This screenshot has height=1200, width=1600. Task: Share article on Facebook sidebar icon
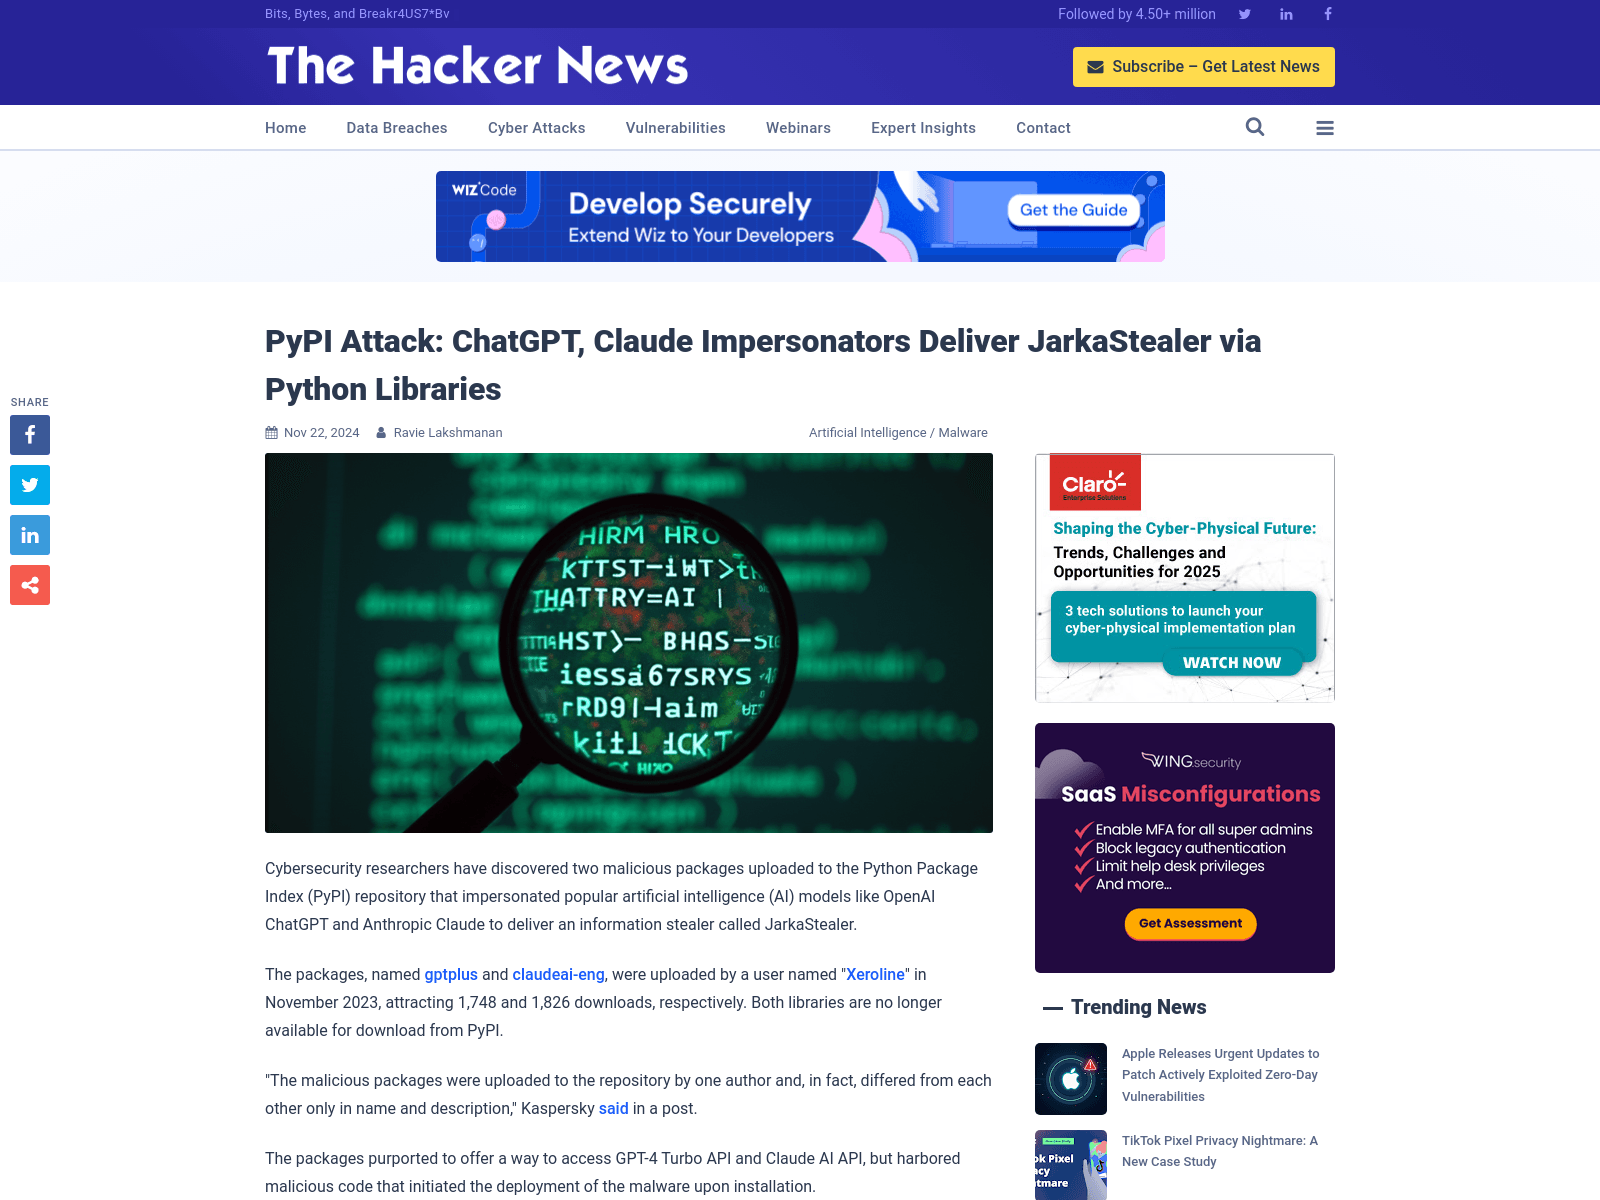pyautogui.click(x=30, y=435)
